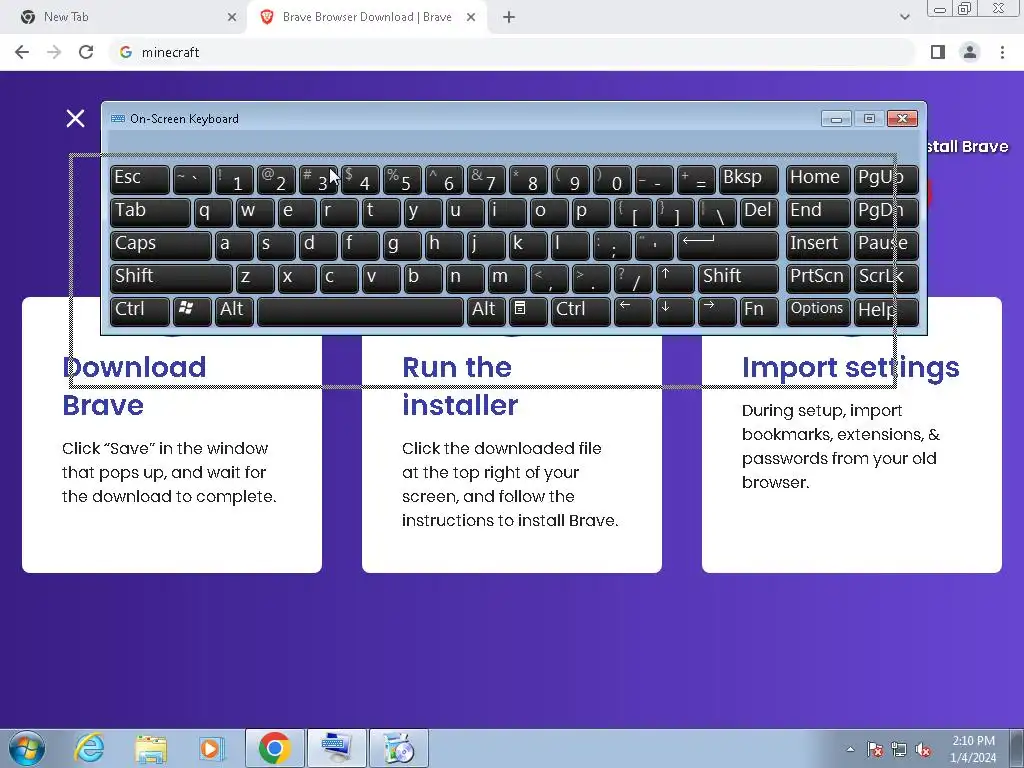Dismiss the Brave overlay with white X

76,118
